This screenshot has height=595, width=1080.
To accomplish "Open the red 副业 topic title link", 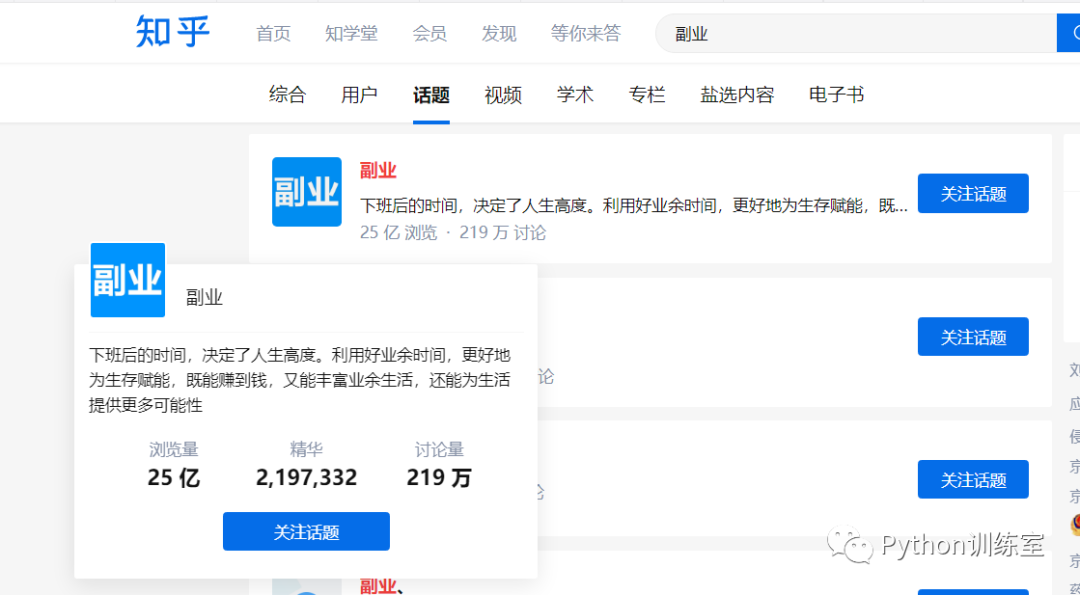I will point(378,171).
